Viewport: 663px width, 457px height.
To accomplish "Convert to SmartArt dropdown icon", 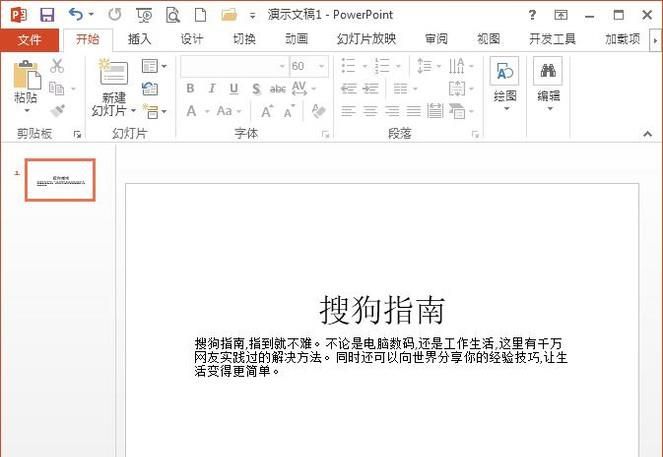I will (461, 111).
